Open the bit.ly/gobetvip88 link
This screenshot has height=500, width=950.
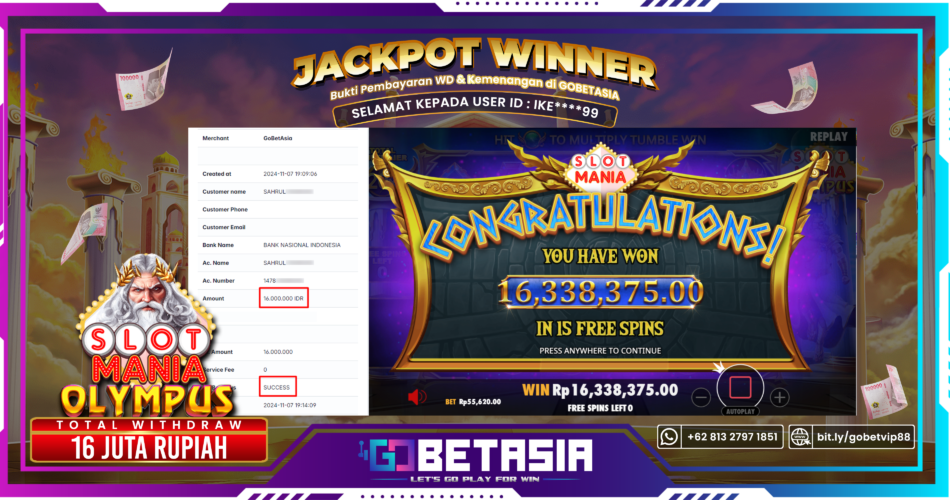click(863, 437)
